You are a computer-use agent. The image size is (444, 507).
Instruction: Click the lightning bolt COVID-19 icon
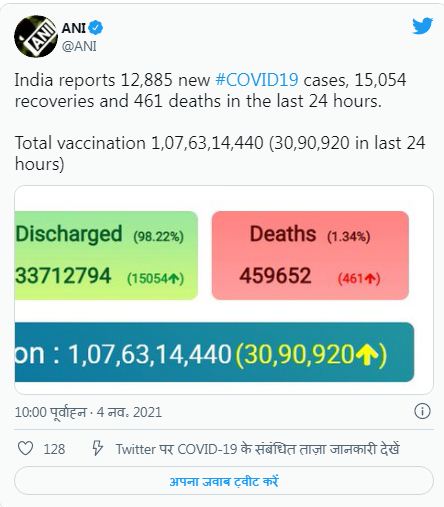pos(97,448)
